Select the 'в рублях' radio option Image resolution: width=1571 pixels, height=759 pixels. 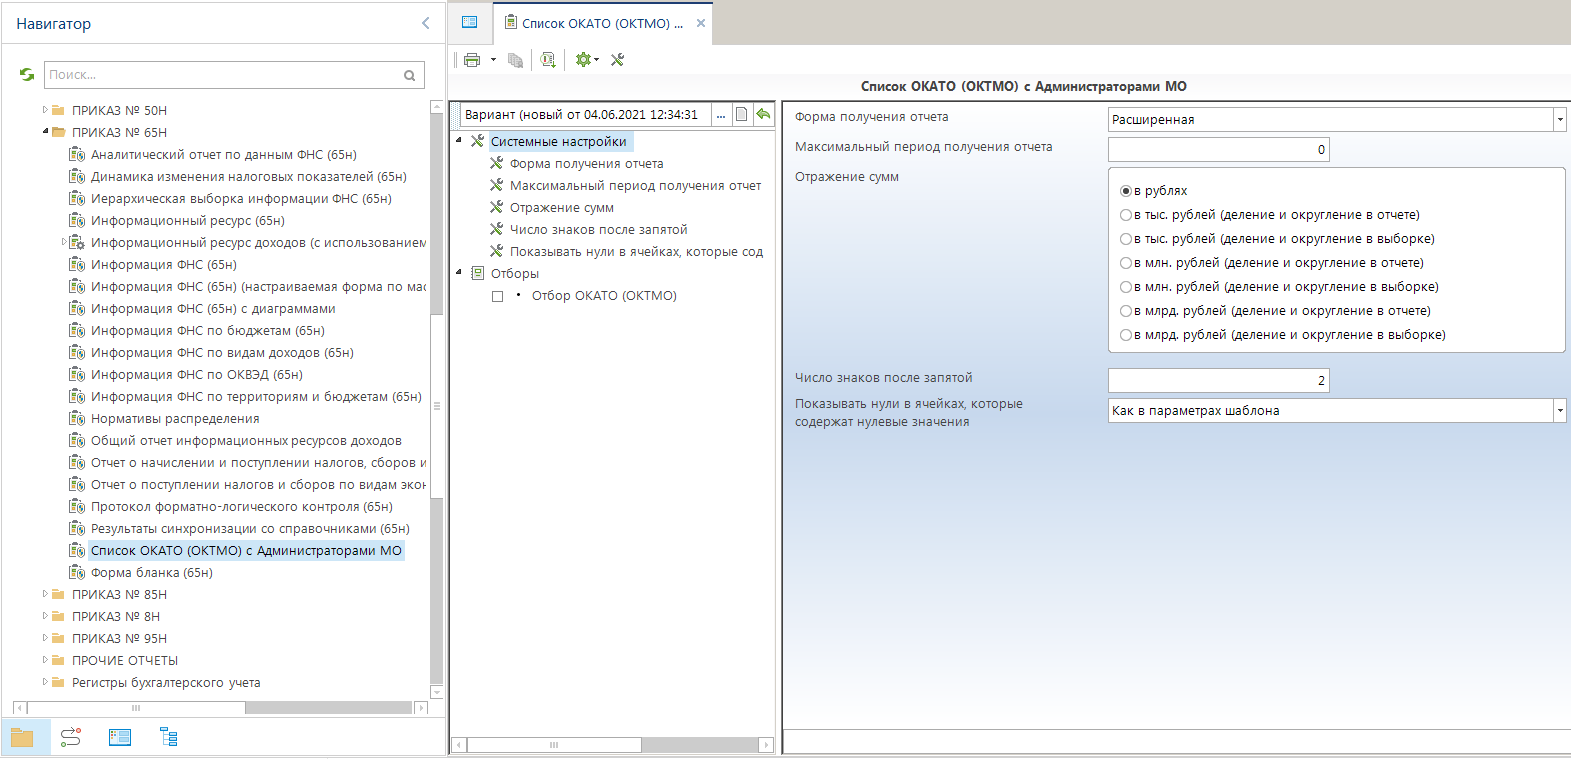pyautogui.click(x=1126, y=191)
